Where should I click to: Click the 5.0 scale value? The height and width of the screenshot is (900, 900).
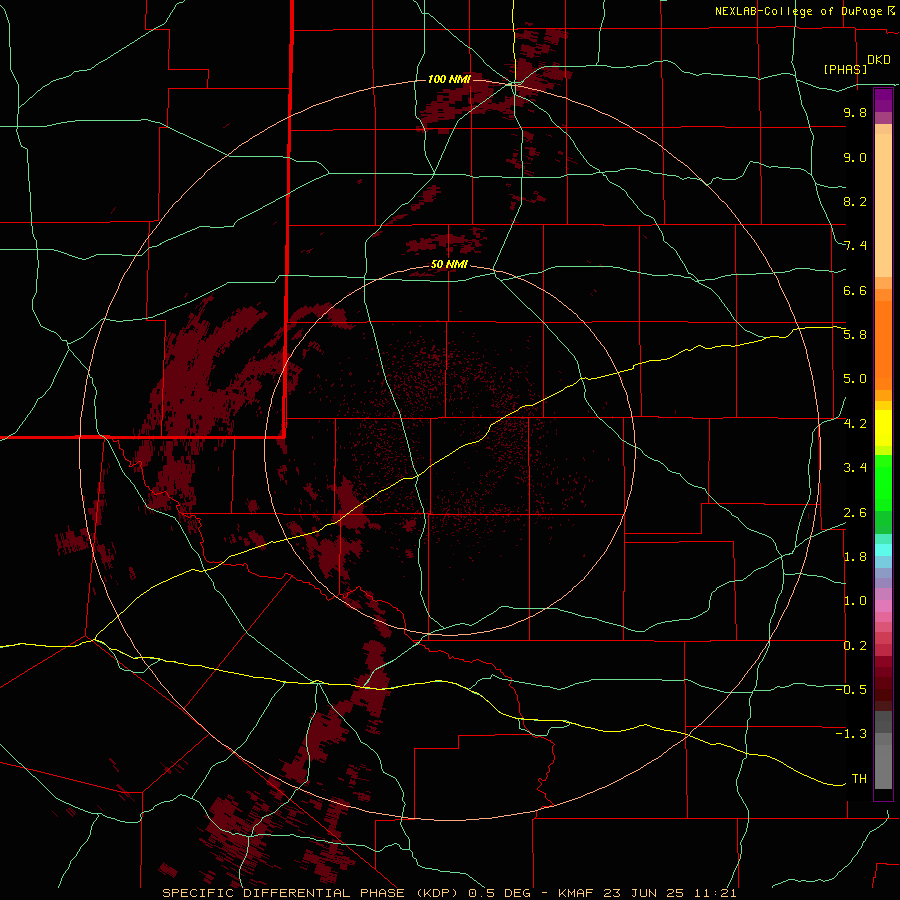855,379
